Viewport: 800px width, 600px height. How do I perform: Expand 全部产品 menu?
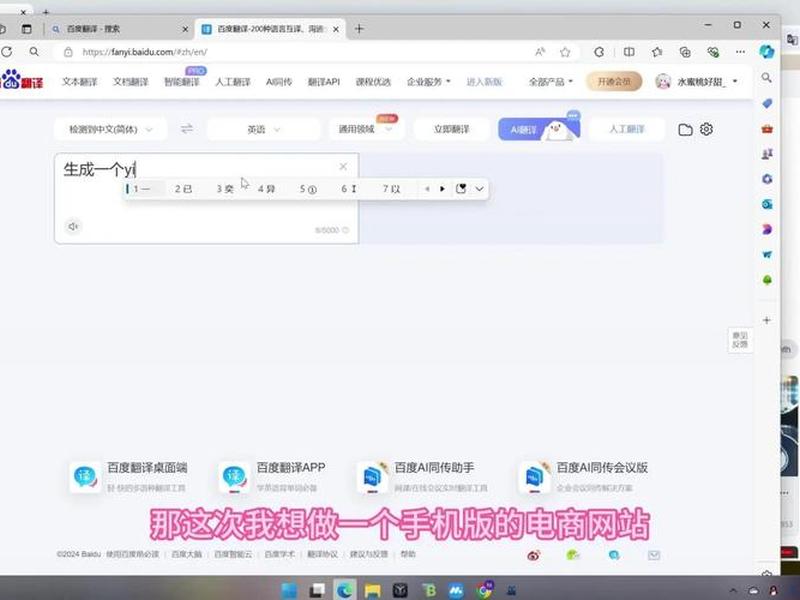pos(551,82)
